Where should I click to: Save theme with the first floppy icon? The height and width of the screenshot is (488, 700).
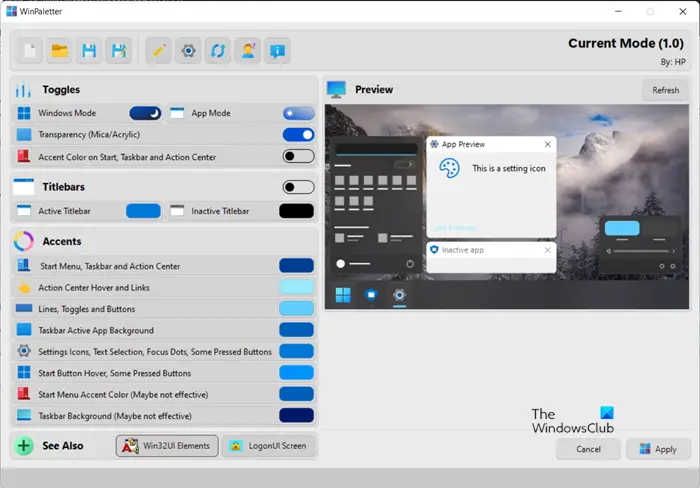point(89,50)
